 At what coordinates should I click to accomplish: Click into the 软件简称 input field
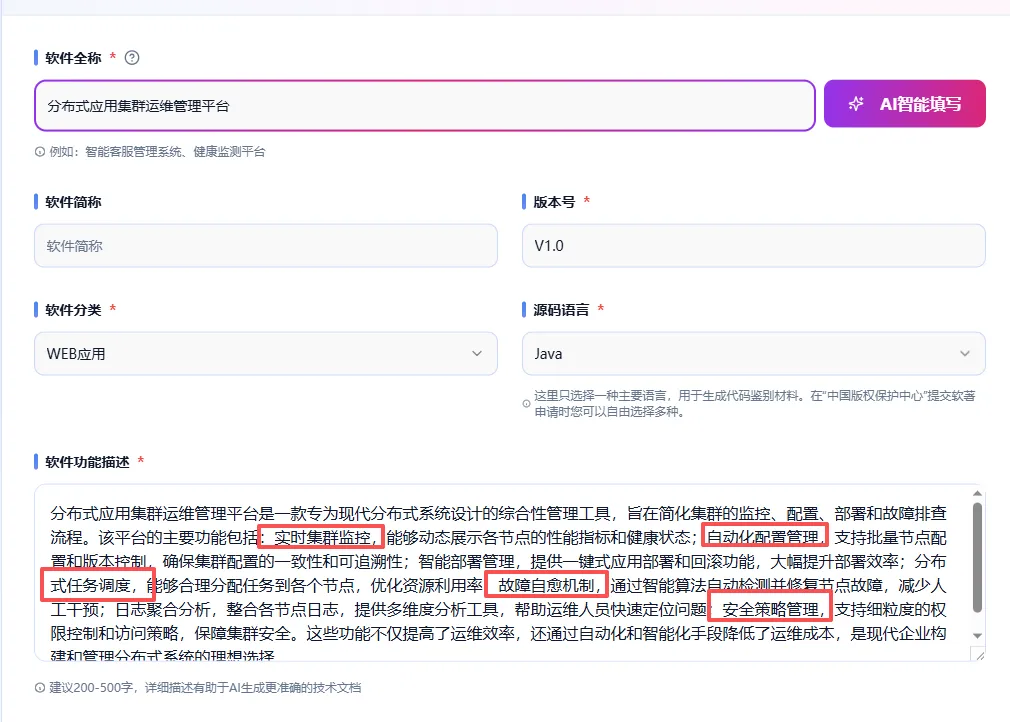tap(265, 245)
